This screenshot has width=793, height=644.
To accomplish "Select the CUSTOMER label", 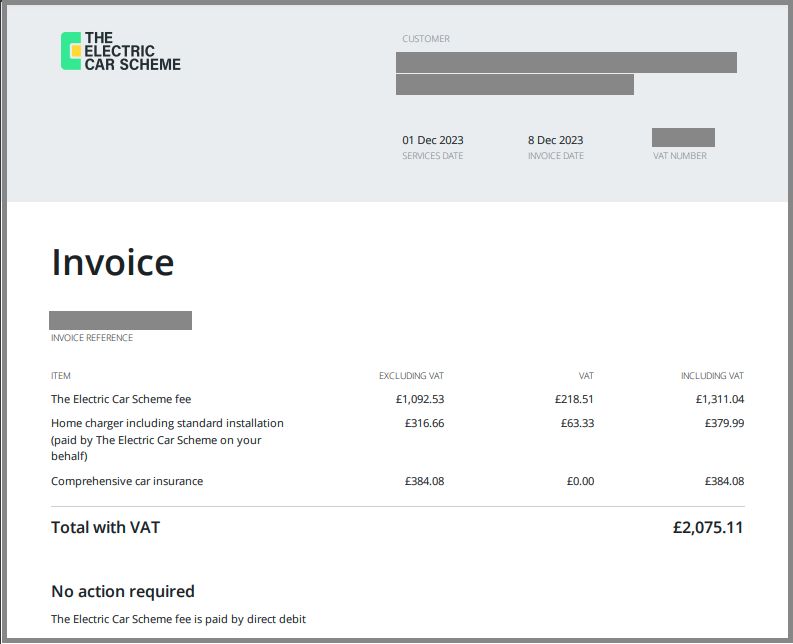I will [426, 39].
